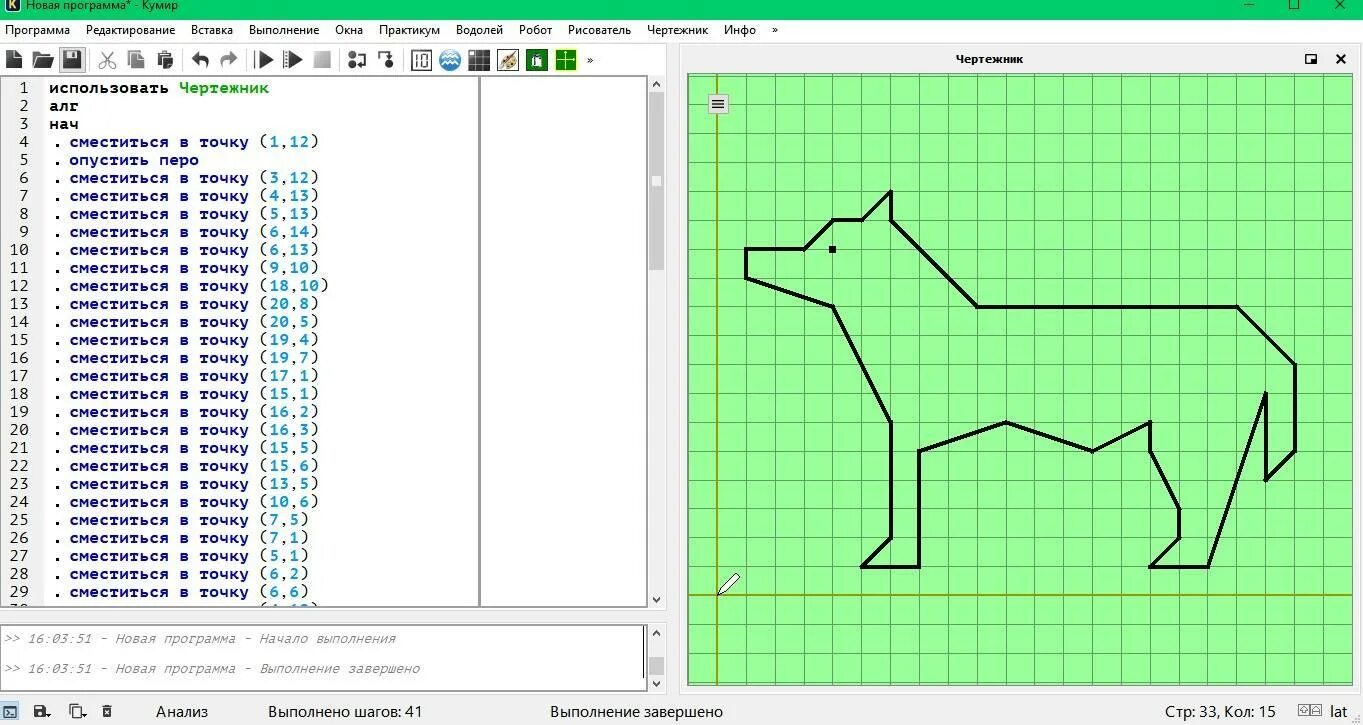The image size is (1363, 725).
Task: Stop execution with the square stop icon
Action: tap(322, 60)
